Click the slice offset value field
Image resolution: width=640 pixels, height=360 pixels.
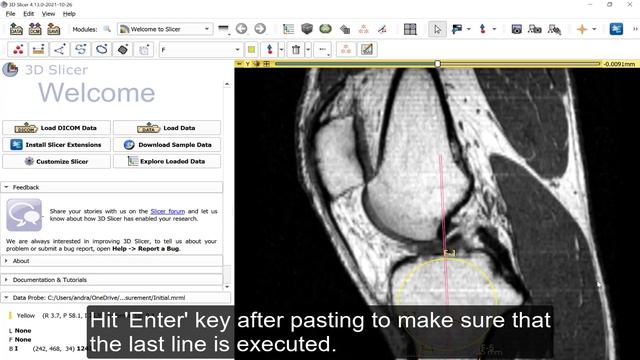[x=619, y=64]
